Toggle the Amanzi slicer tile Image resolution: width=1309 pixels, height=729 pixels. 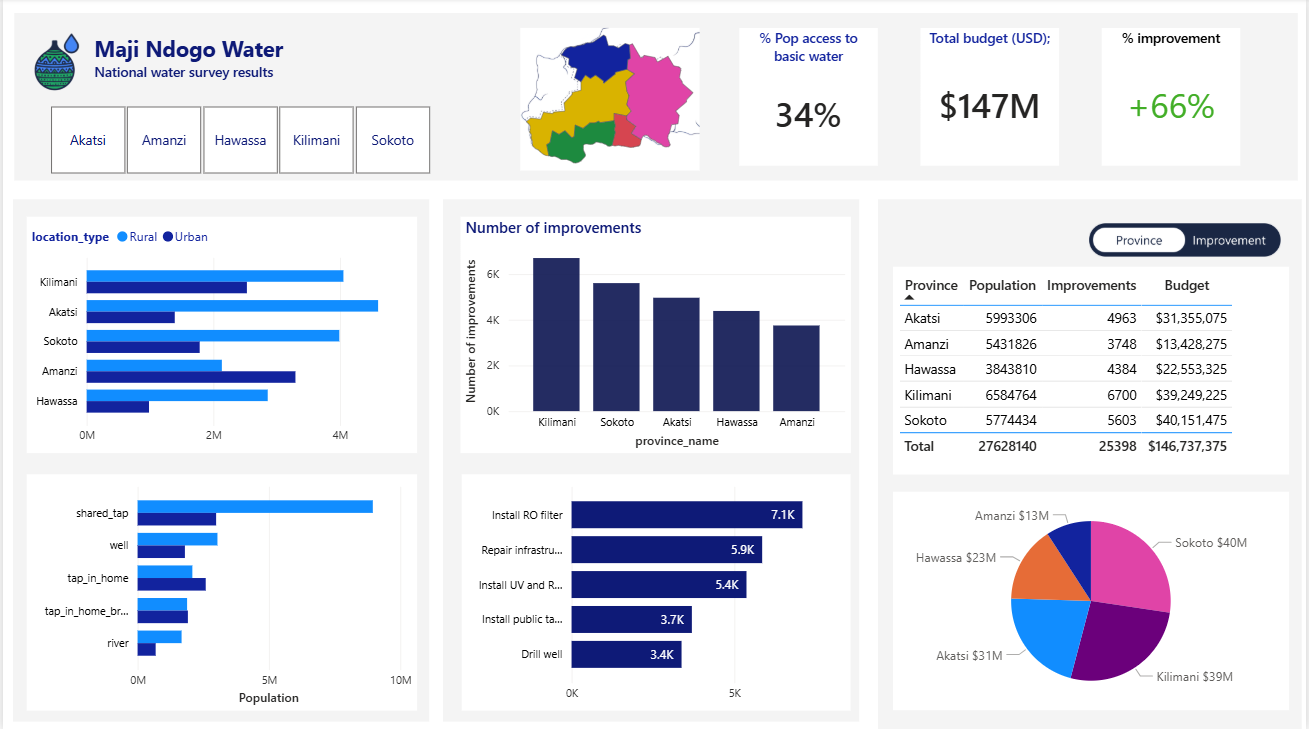pos(164,140)
